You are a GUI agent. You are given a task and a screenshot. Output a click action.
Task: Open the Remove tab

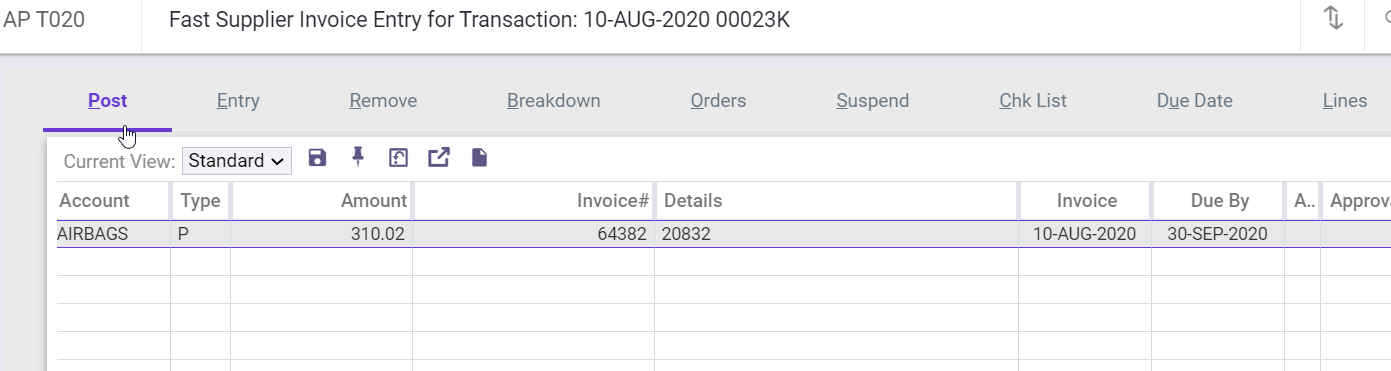[x=383, y=101]
